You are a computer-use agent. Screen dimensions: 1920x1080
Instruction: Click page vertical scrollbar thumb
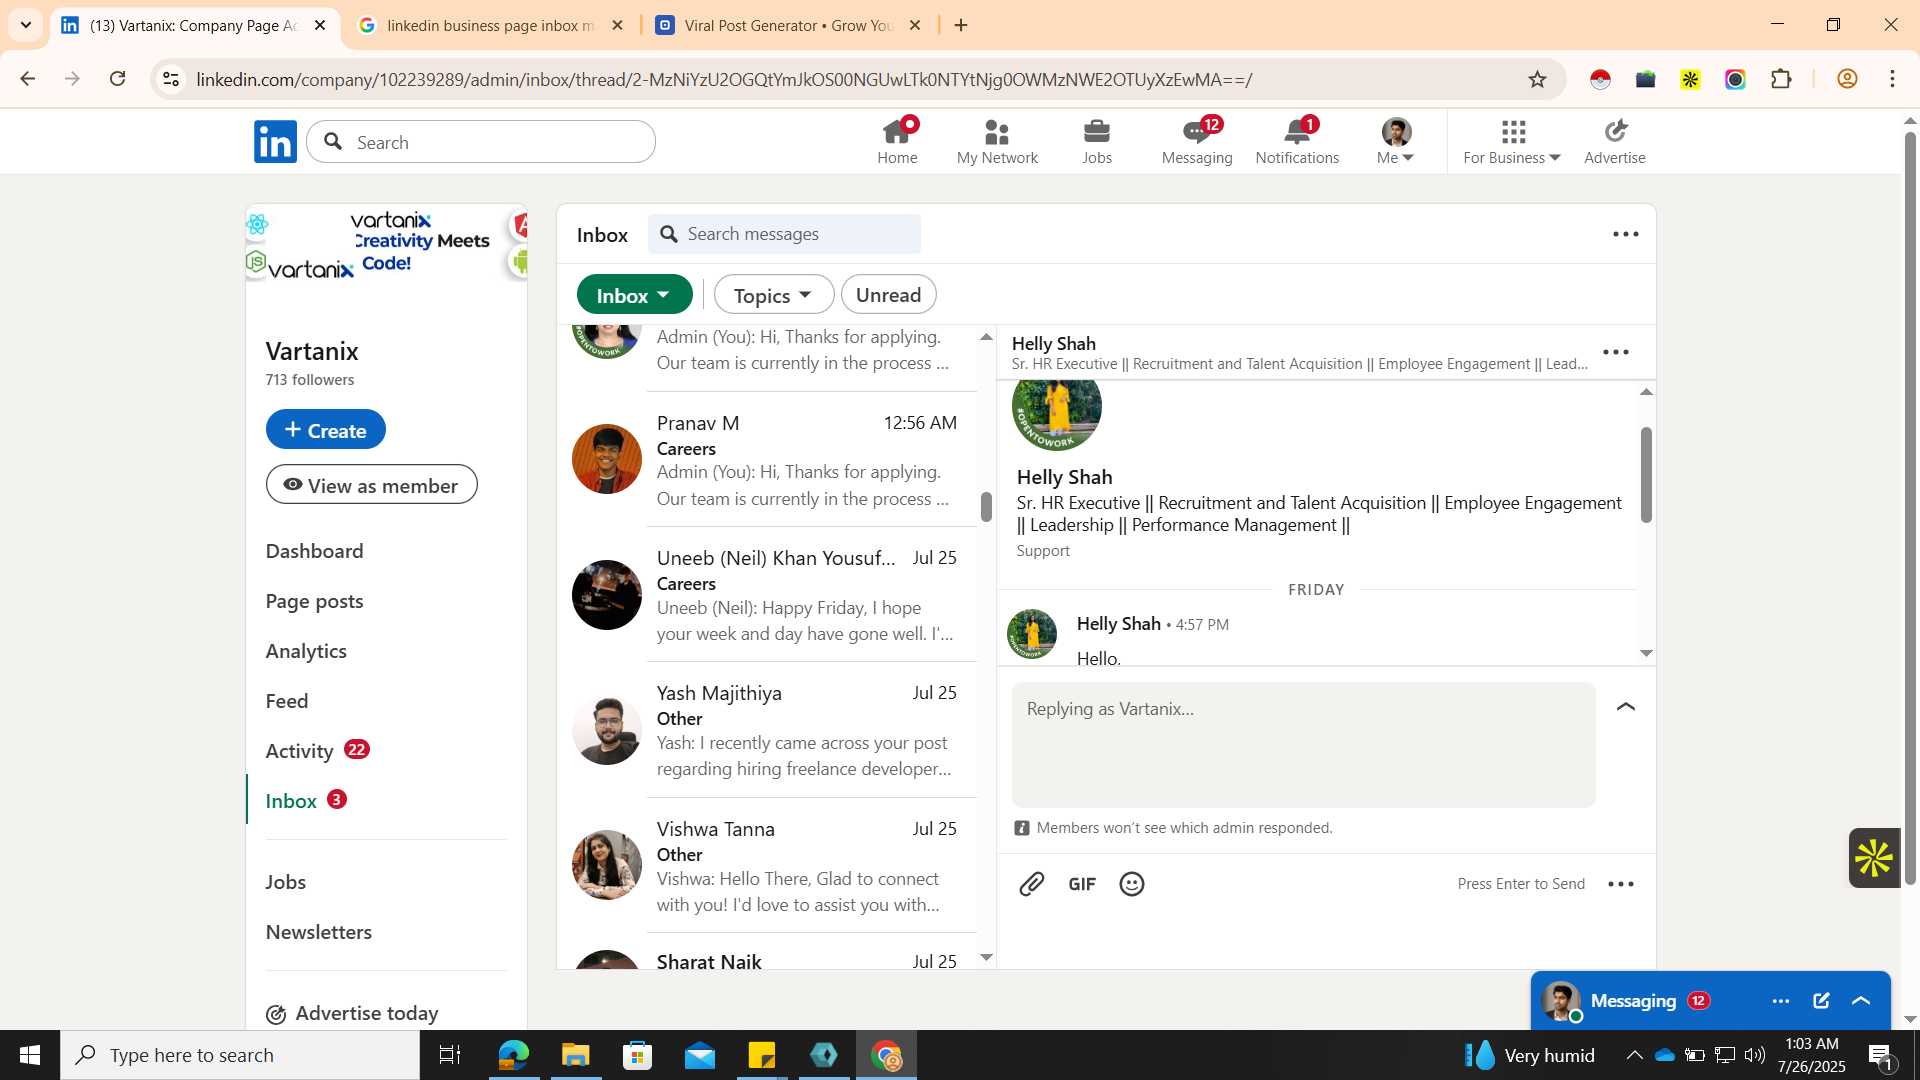point(1909,508)
